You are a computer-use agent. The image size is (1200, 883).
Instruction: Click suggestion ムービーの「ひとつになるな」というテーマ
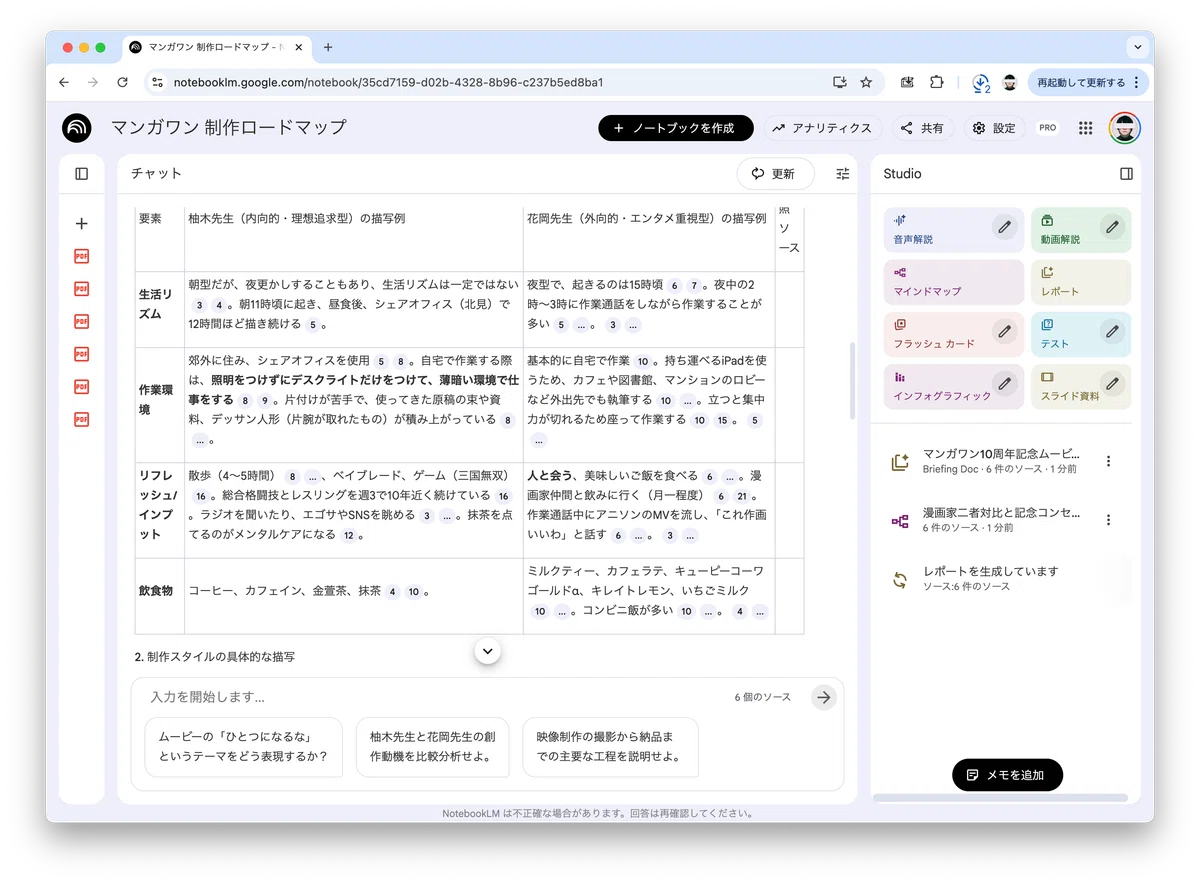click(244, 746)
